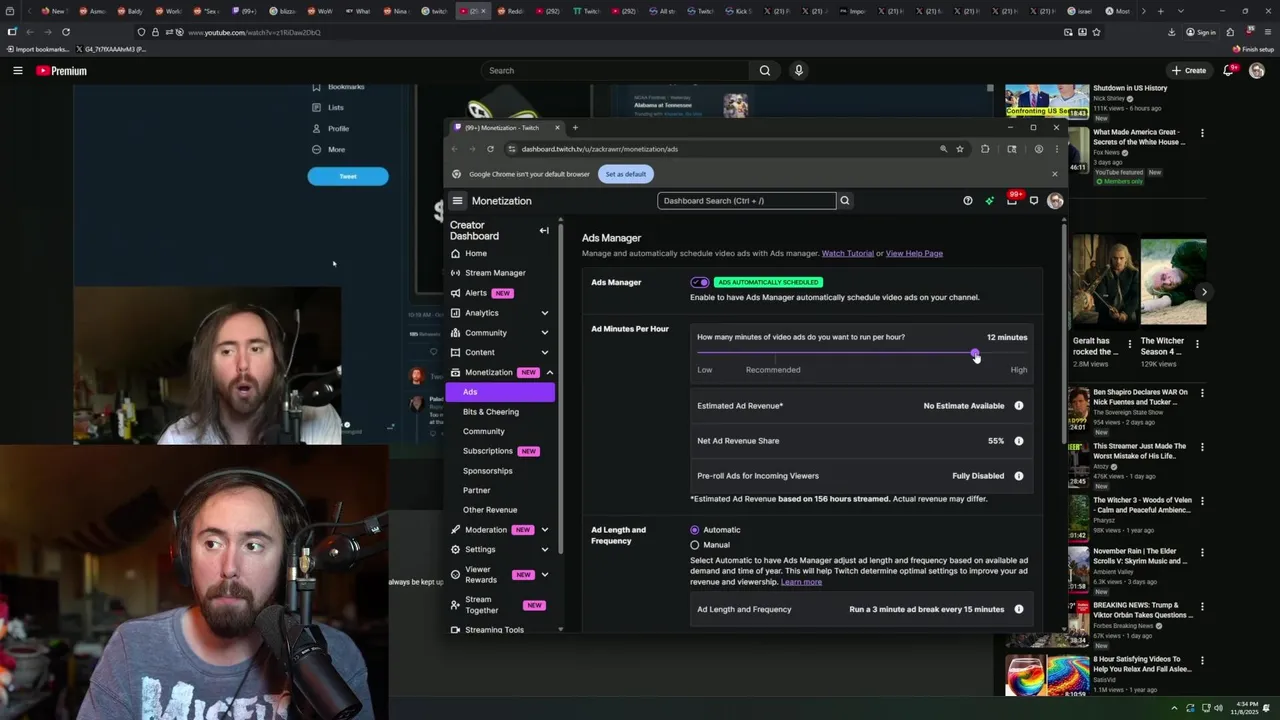Show info for Pre-roll Ads for Incoming Viewers
Screen dimensions: 1280x720
click(1019, 476)
